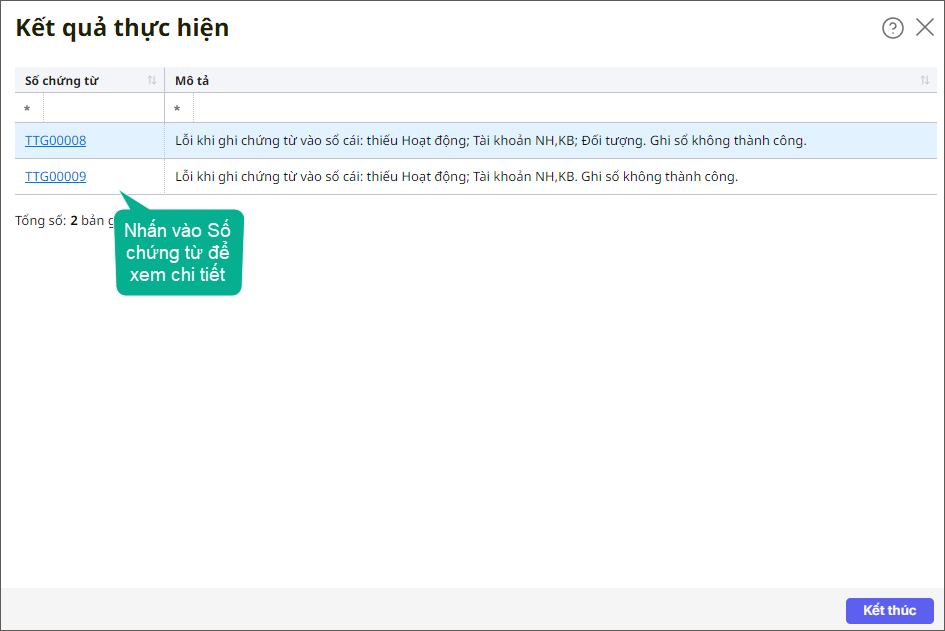The image size is (945, 631).
Task: Click sort arrows icon in Mô tả column
Action: click(x=925, y=80)
